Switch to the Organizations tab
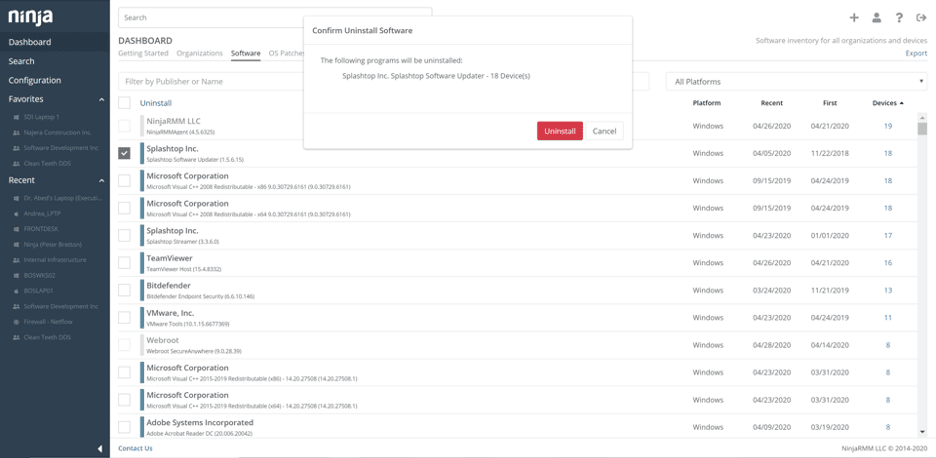The width and height of the screenshot is (936, 458). 199,53
